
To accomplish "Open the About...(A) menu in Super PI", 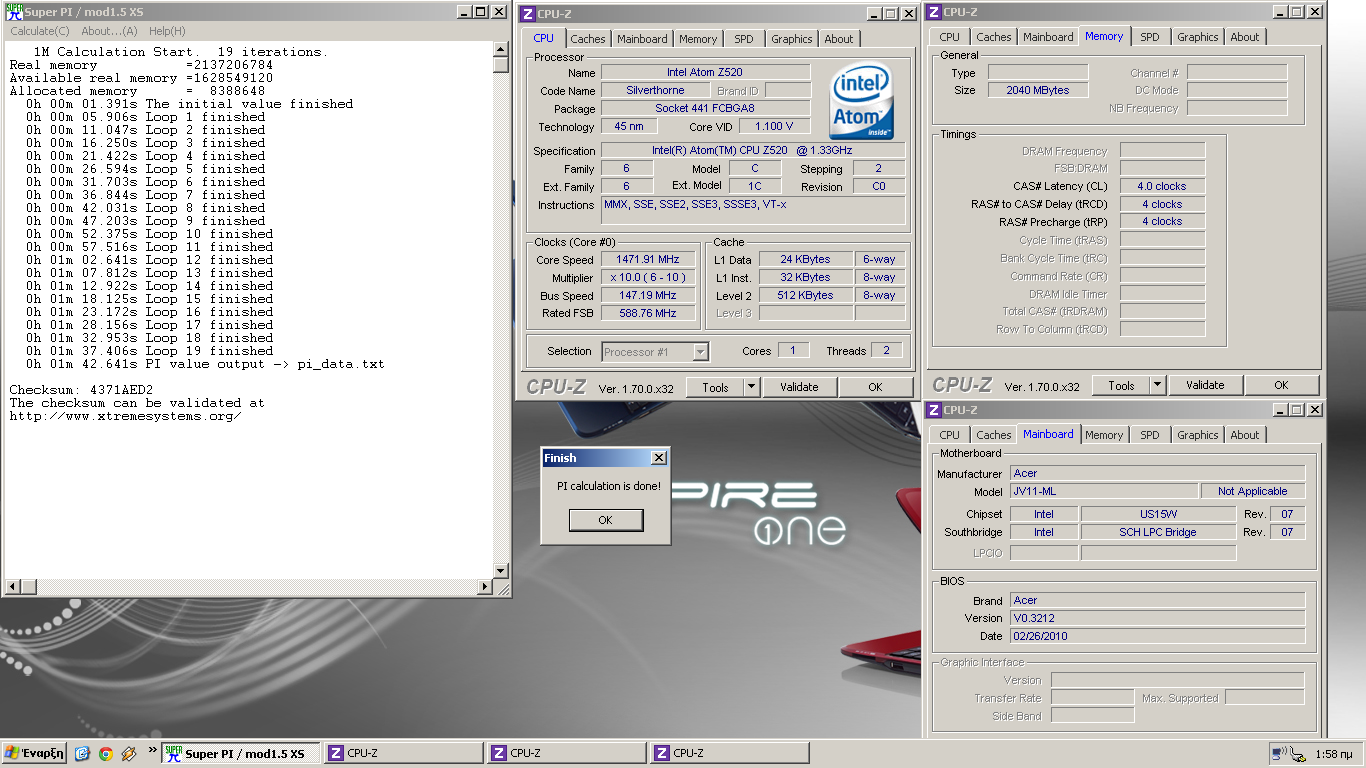I will 109,31.
